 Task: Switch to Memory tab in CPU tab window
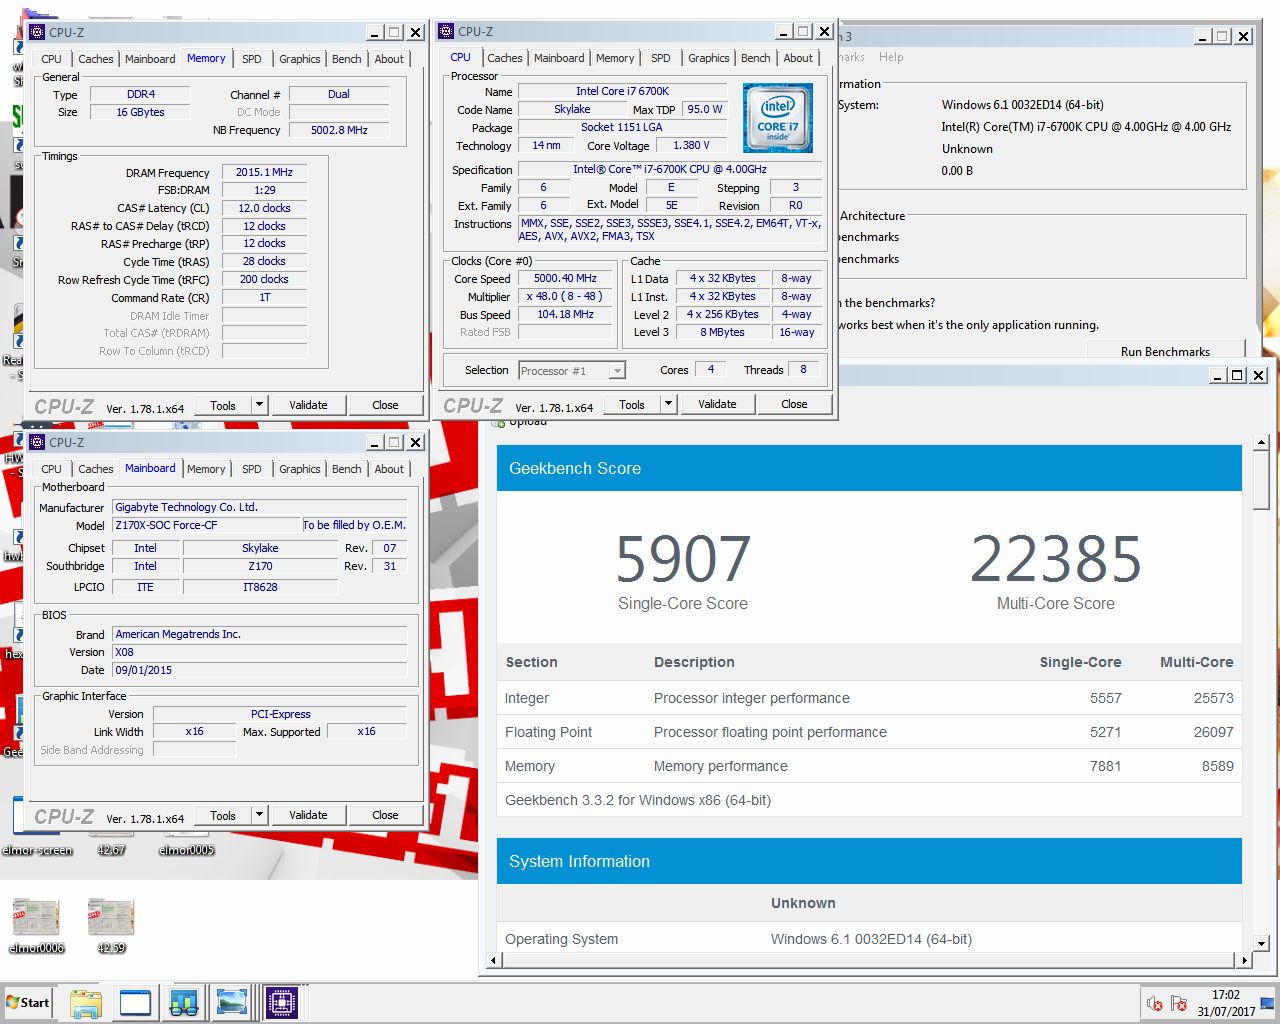pyautogui.click(x=615, y=58)
